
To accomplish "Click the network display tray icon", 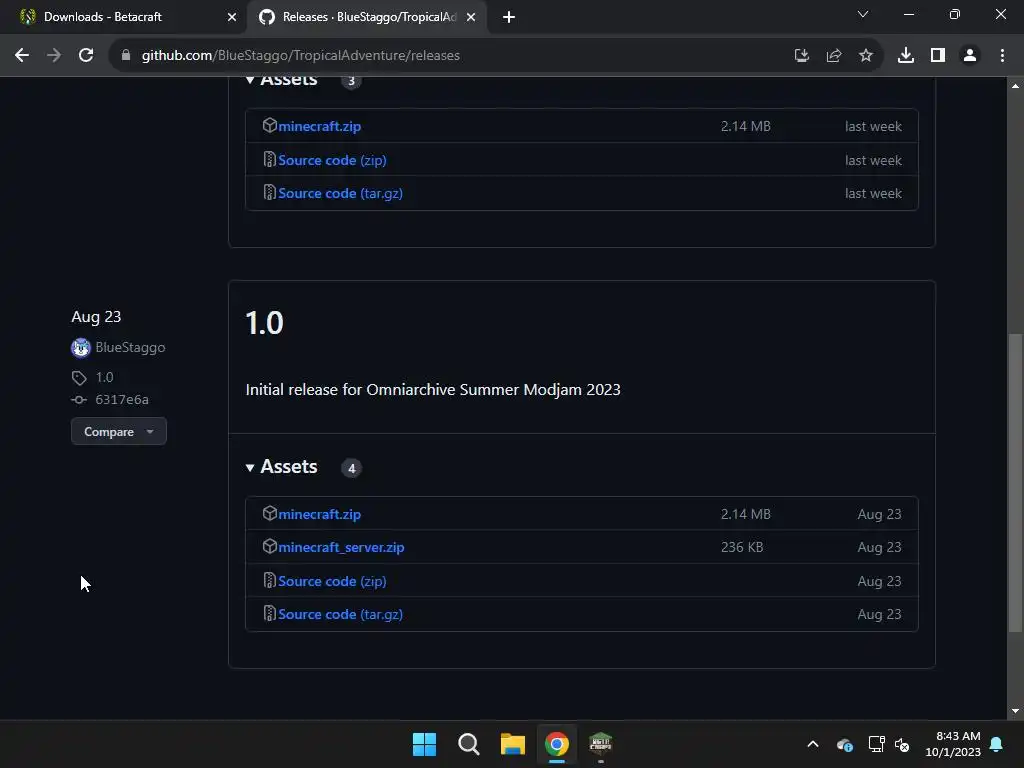I will pyautogui.click(x=876, y=744).
